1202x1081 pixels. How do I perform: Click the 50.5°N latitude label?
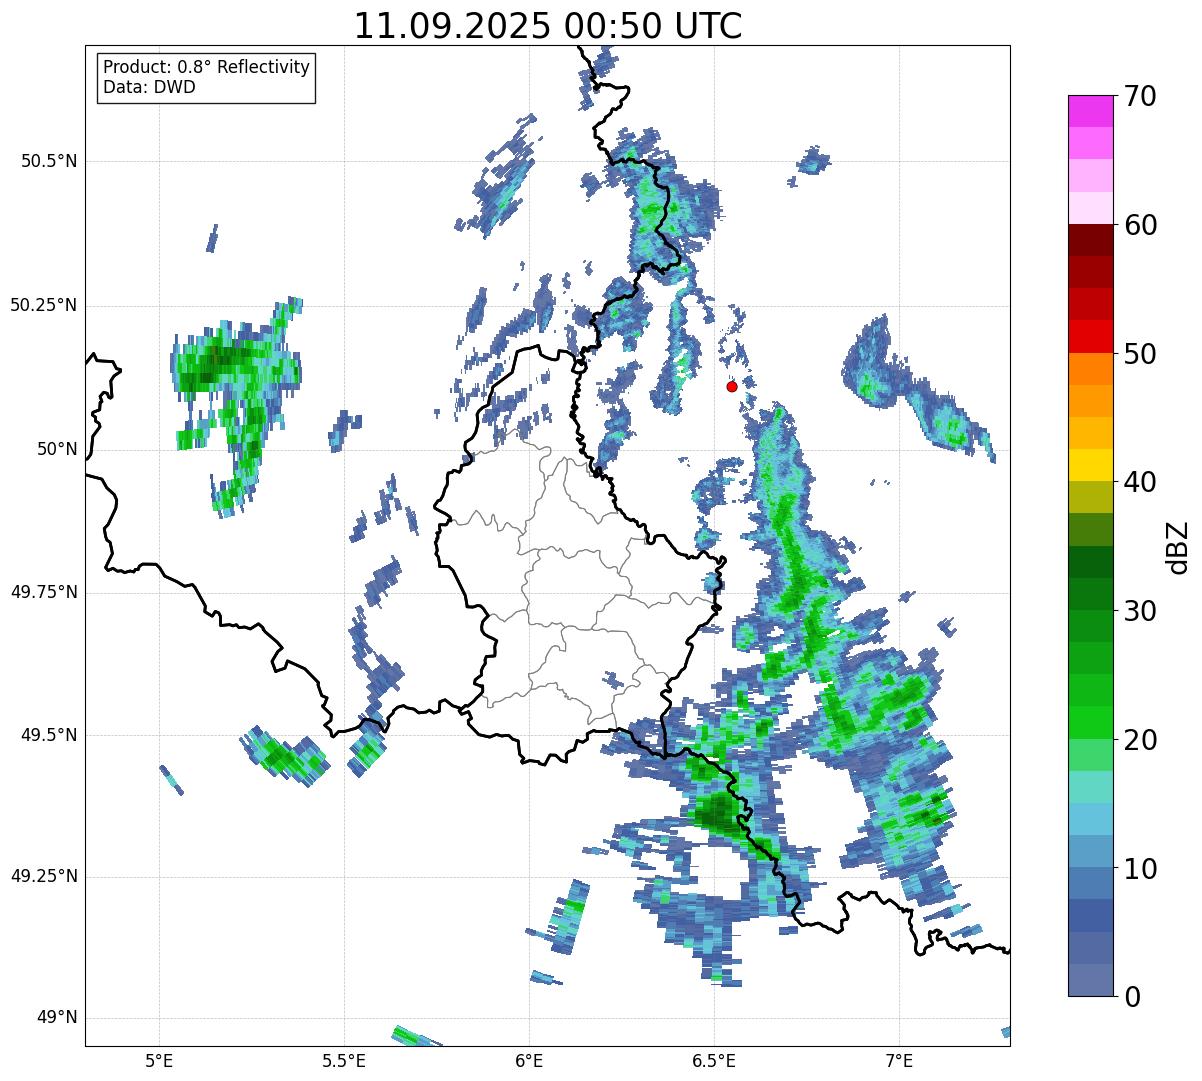tap(49, 161)
